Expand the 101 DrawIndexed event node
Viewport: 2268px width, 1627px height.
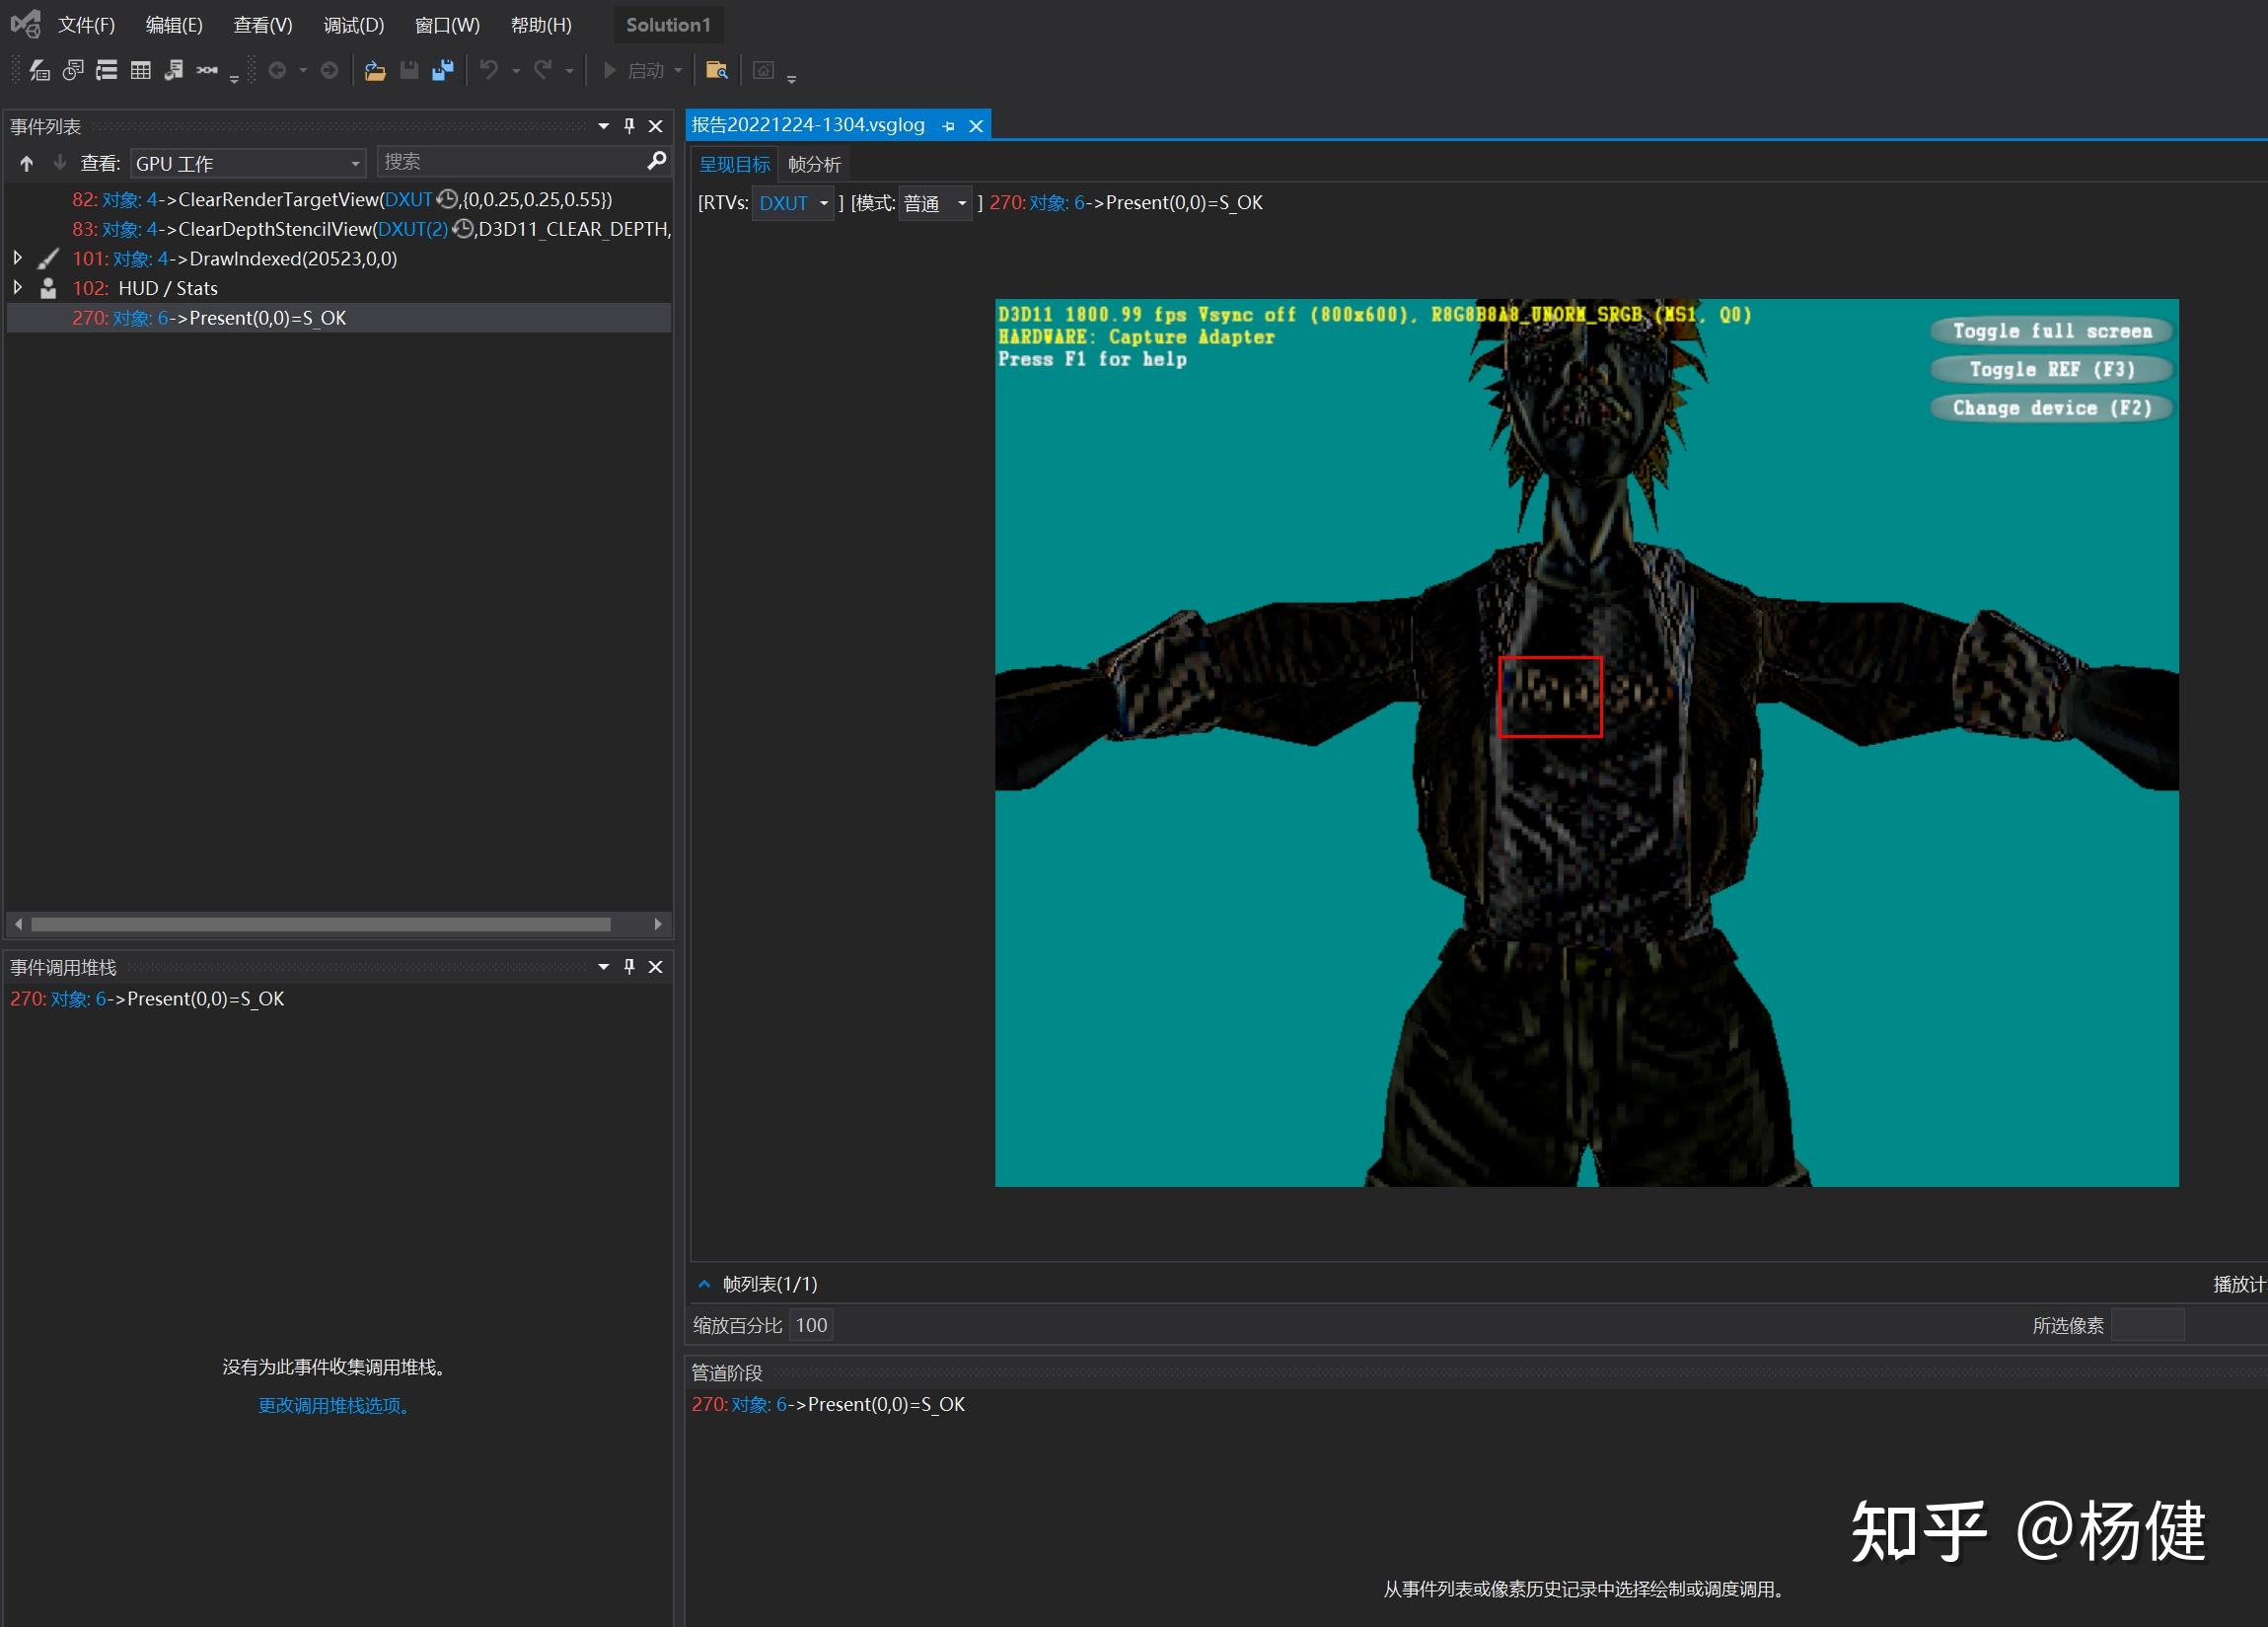click(x=17, y=258)
